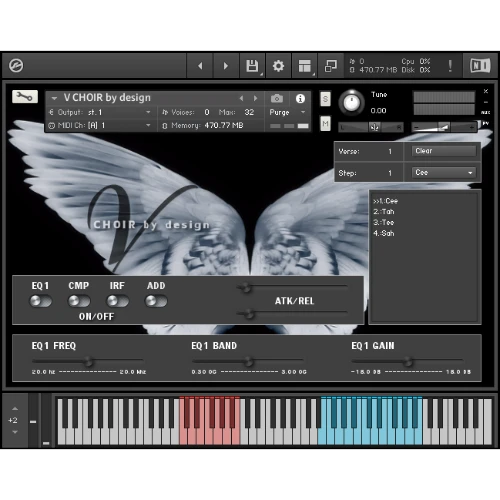Select syllable 3:Tee in the list

point(384,222)
